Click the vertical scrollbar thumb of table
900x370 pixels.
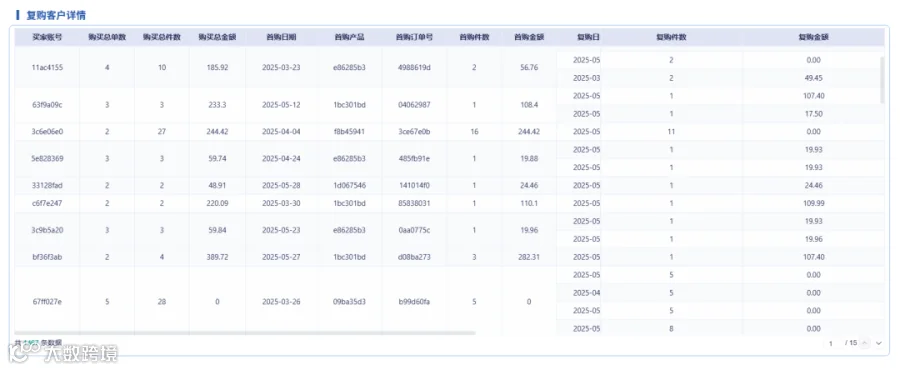click(x=883, y=79)
